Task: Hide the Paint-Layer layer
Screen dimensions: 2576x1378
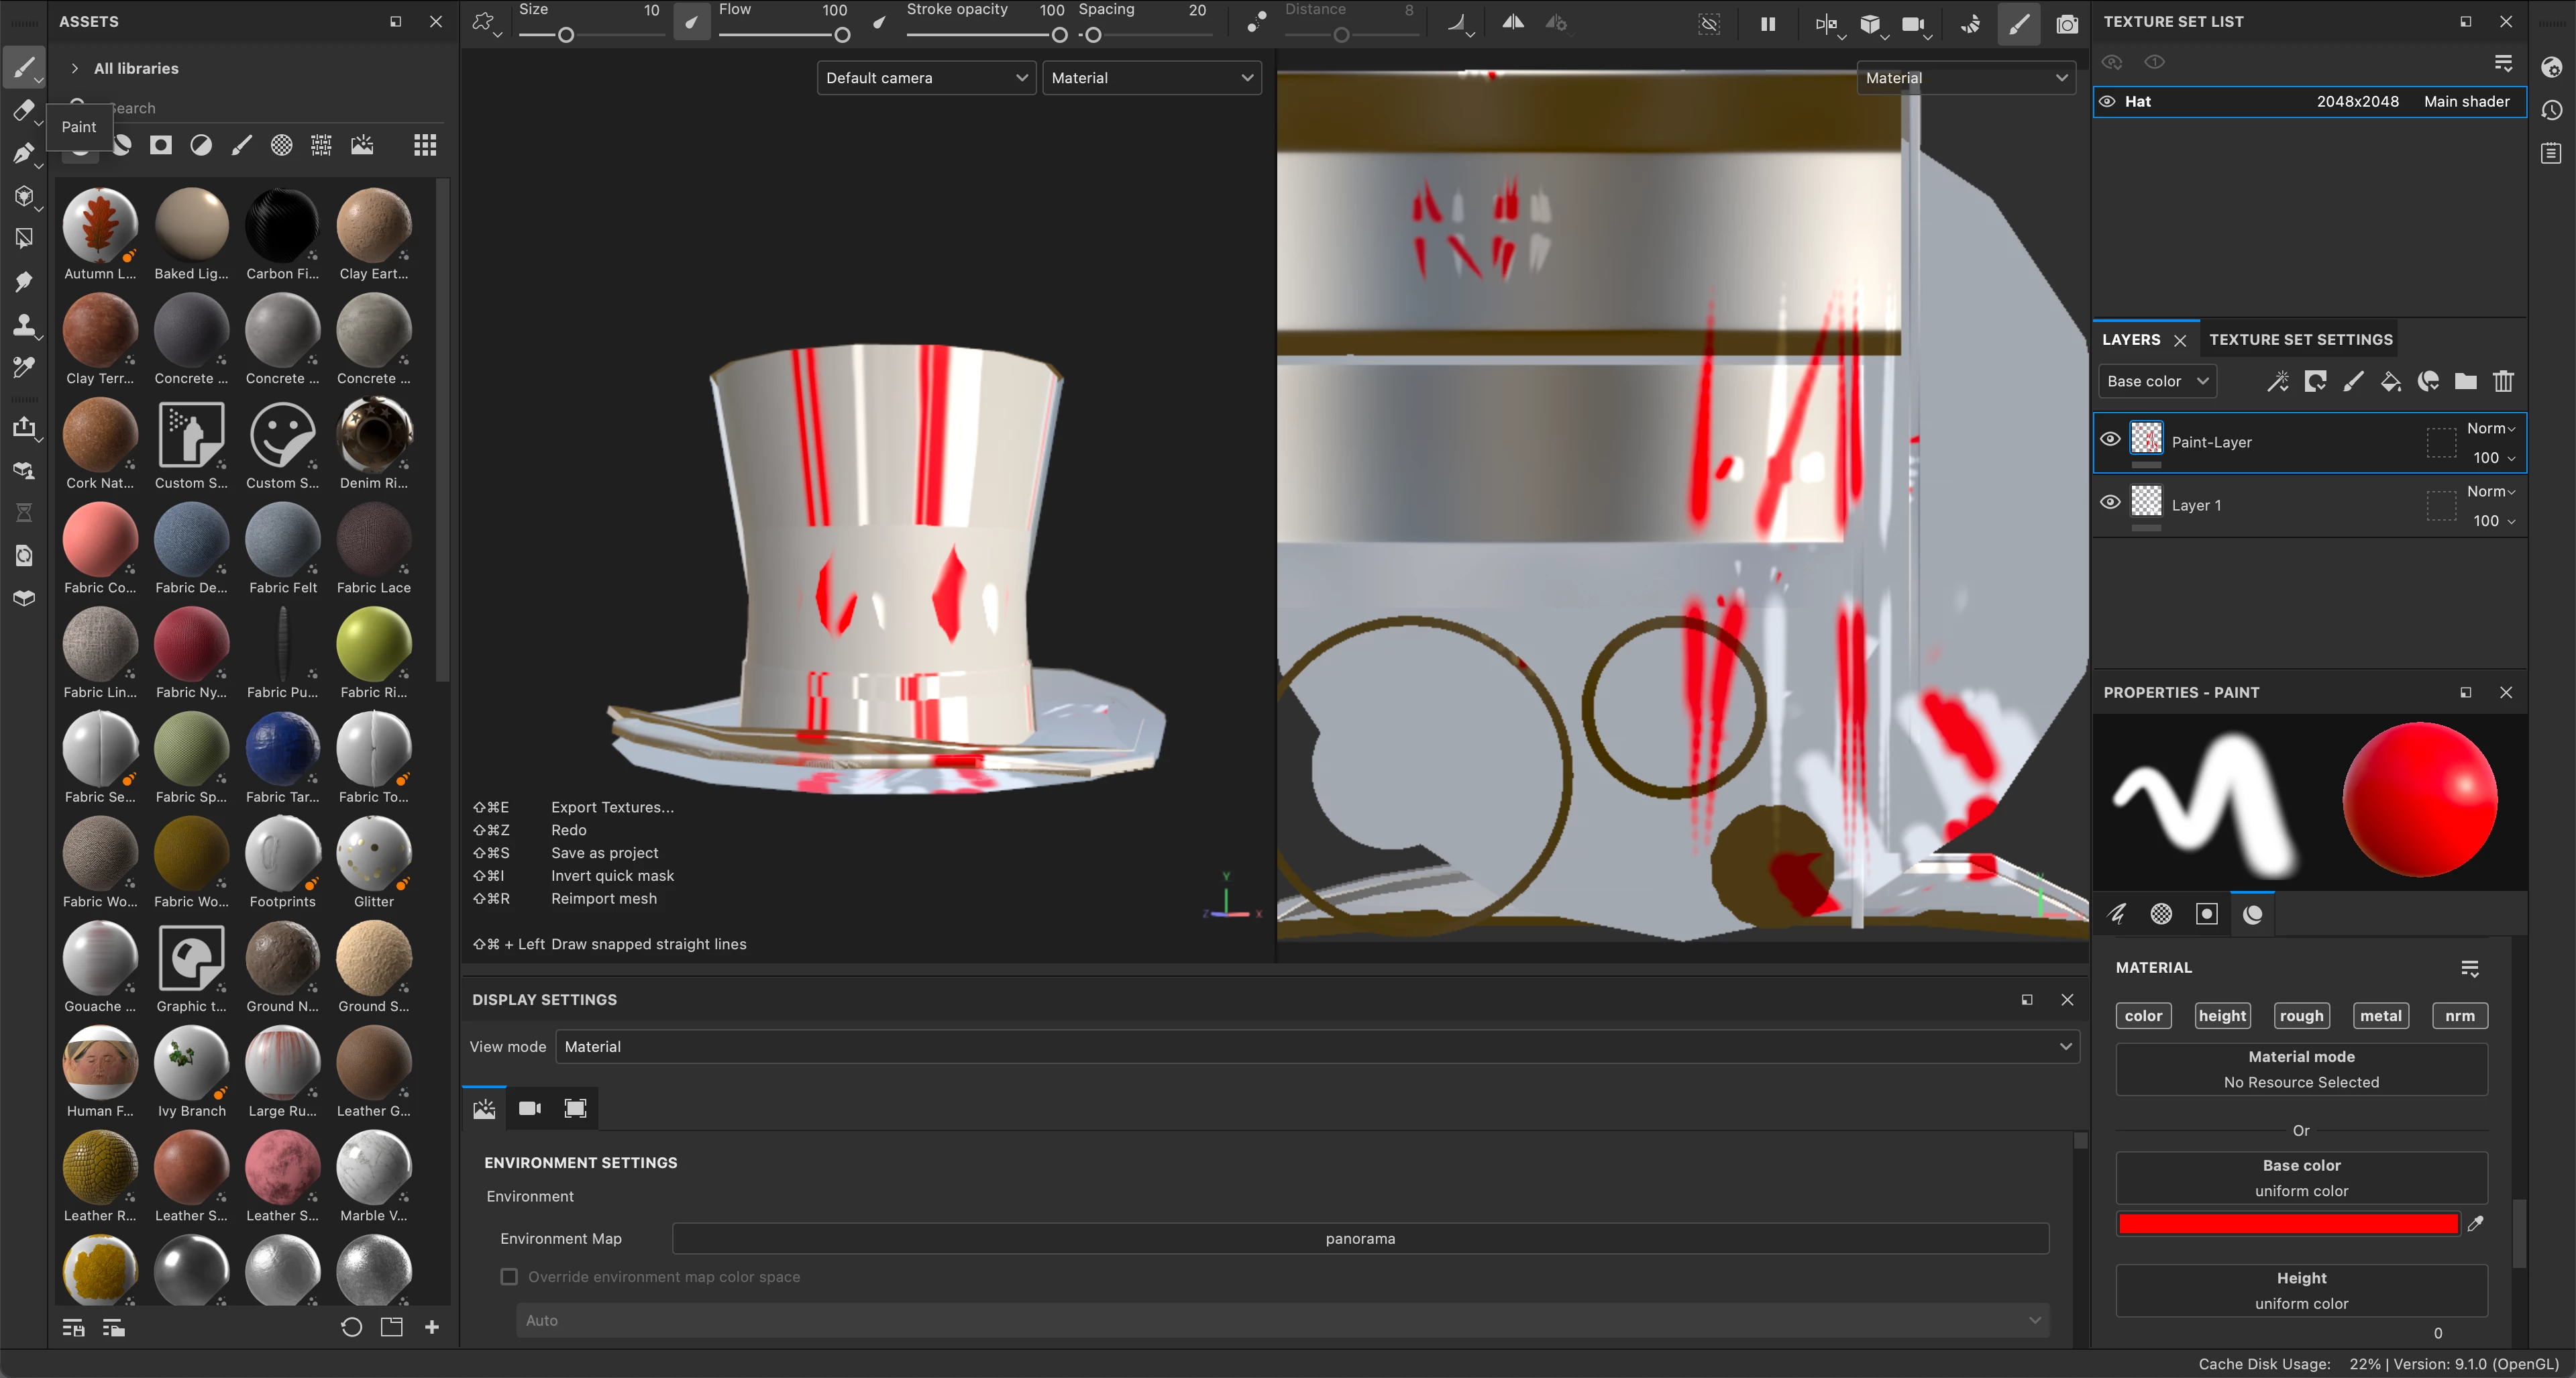Action: coord(2110,439)
